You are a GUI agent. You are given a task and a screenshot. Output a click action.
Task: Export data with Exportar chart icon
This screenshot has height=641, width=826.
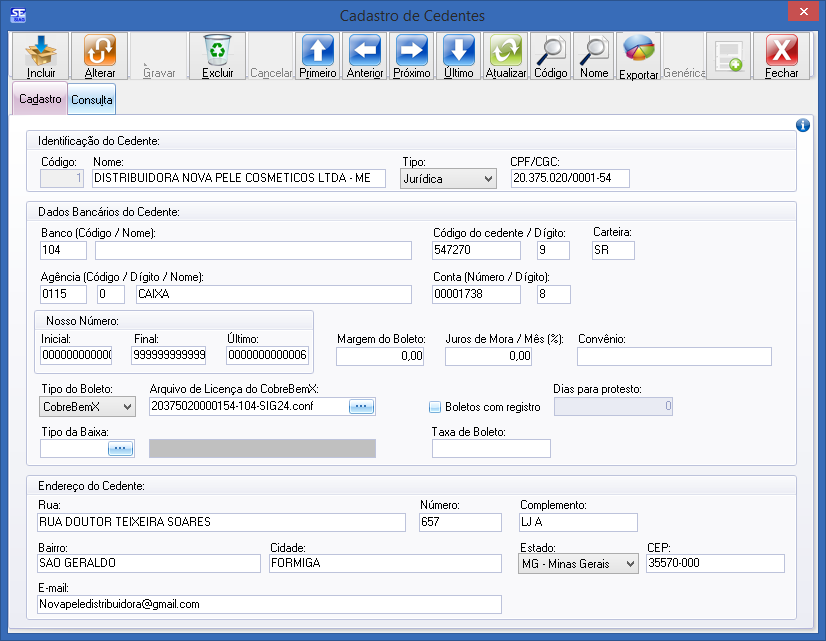coord(638,56)
